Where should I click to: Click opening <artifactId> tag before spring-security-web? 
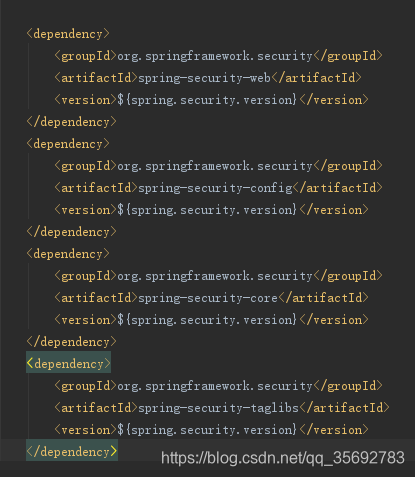pyautogui.click(x=96, y=78)
